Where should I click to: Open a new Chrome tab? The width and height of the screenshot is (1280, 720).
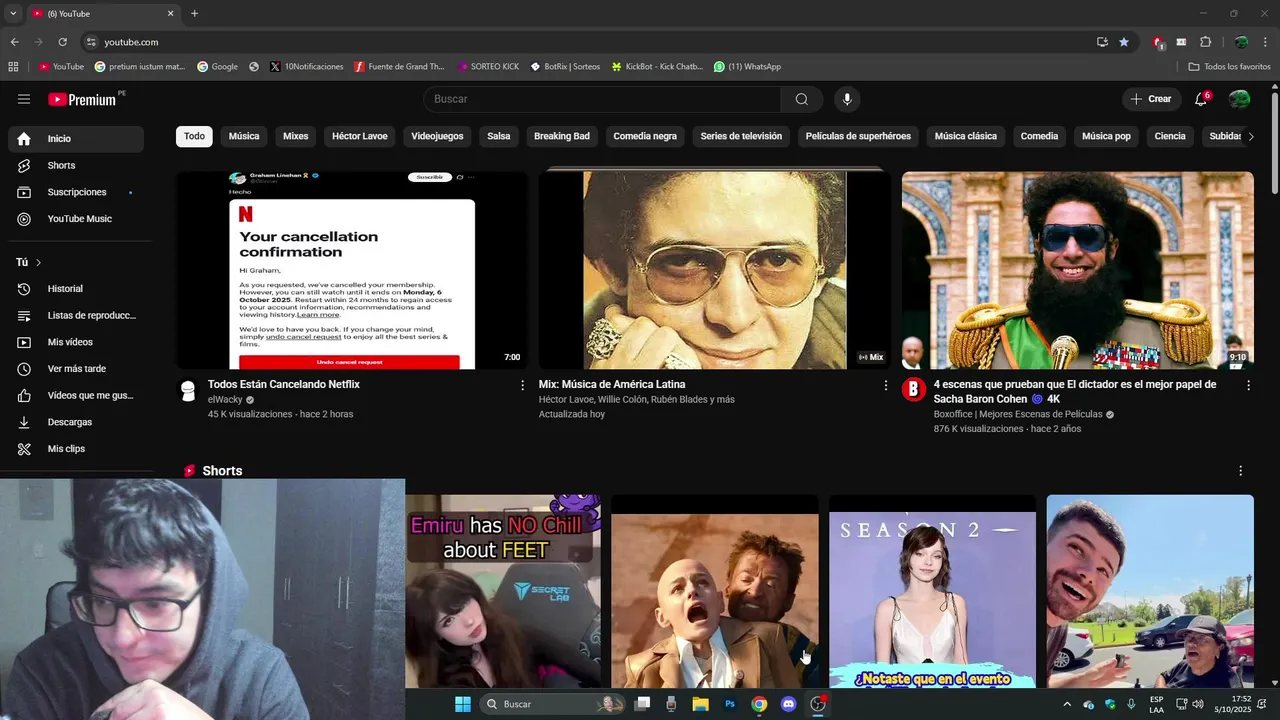click(194, 13)
